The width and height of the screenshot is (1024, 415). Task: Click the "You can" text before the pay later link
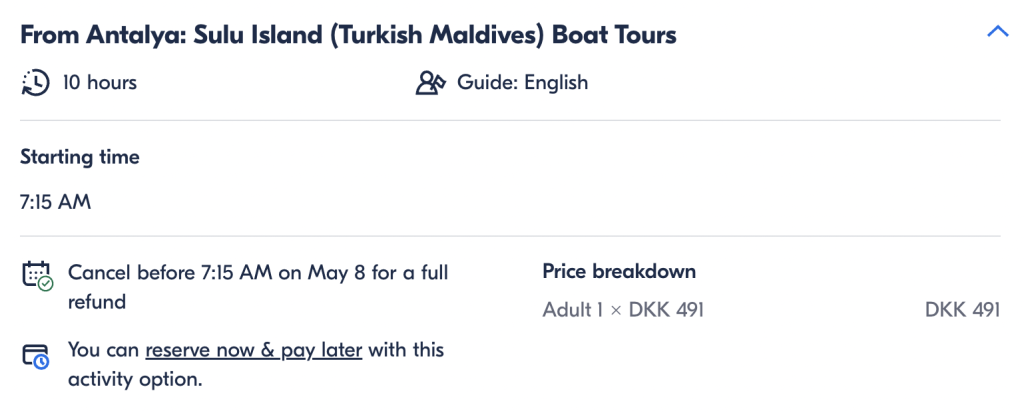point(104,350)
